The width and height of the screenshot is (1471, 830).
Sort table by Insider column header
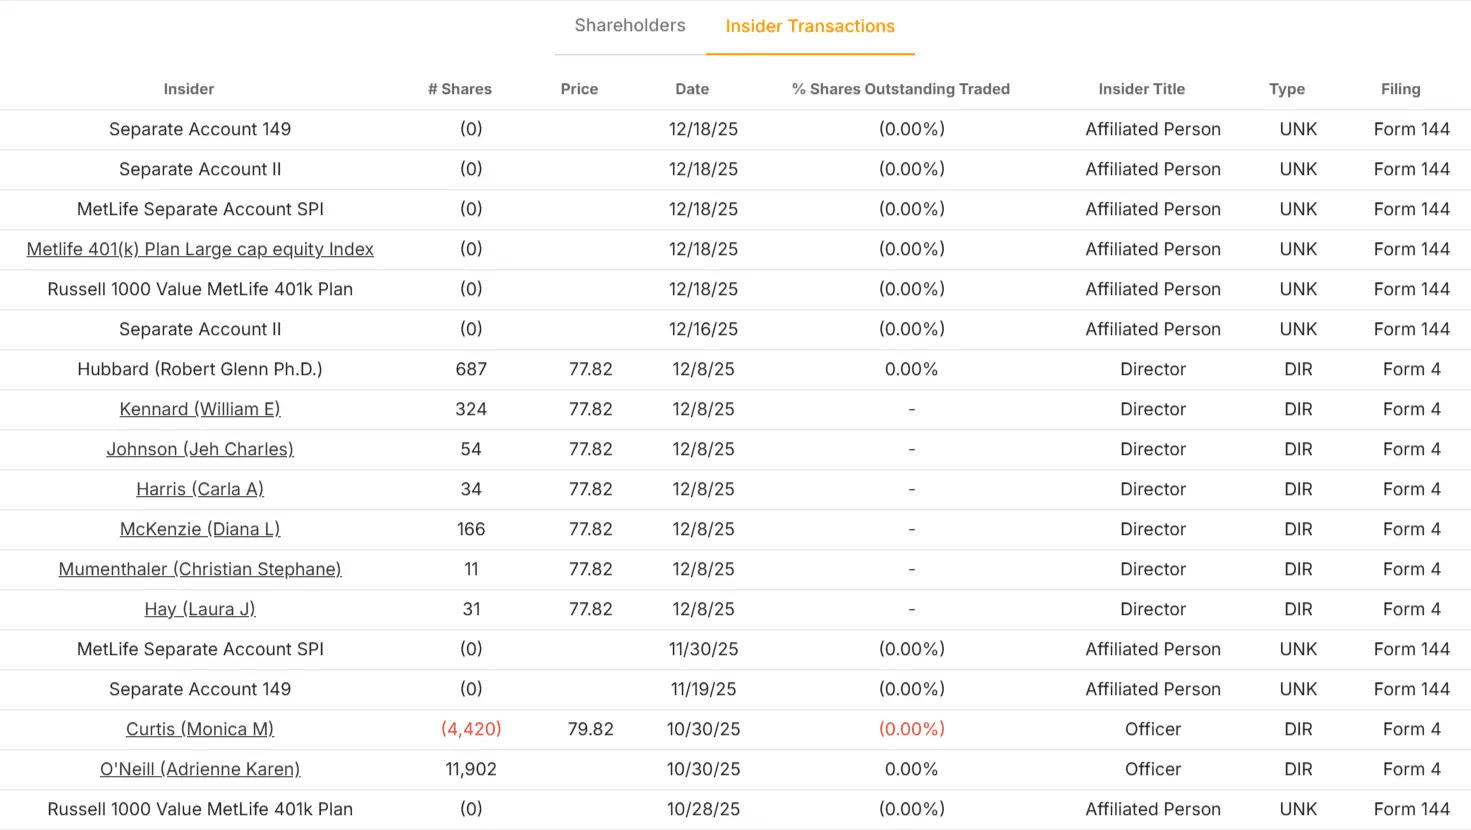click(189, 89)
